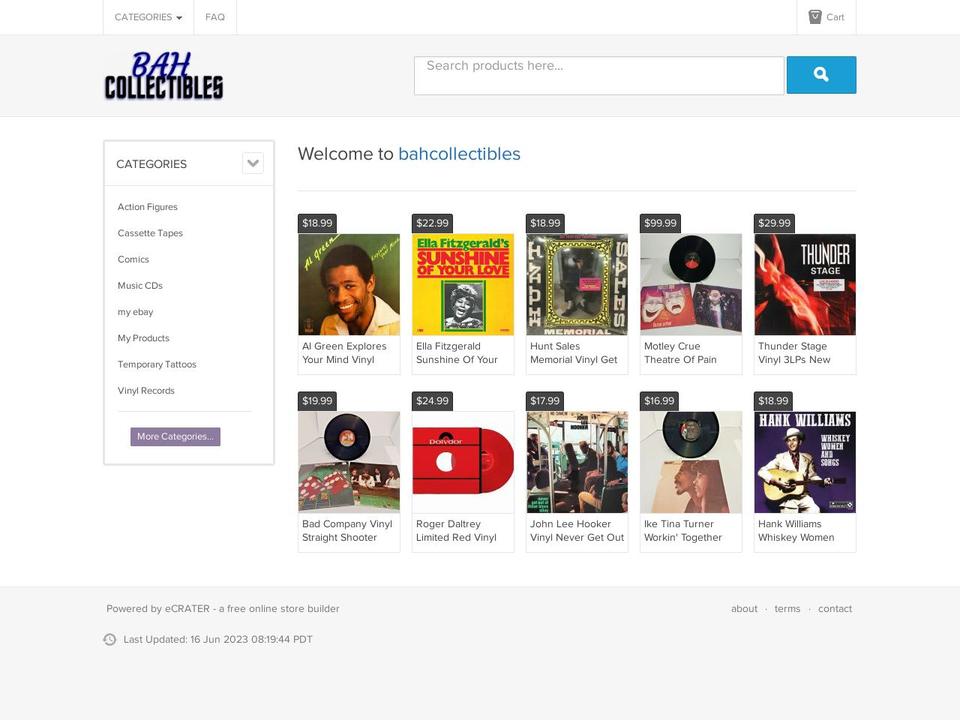Open Vinyl Records category
This screenshot has width=960, height=720.
coord(146,391)
